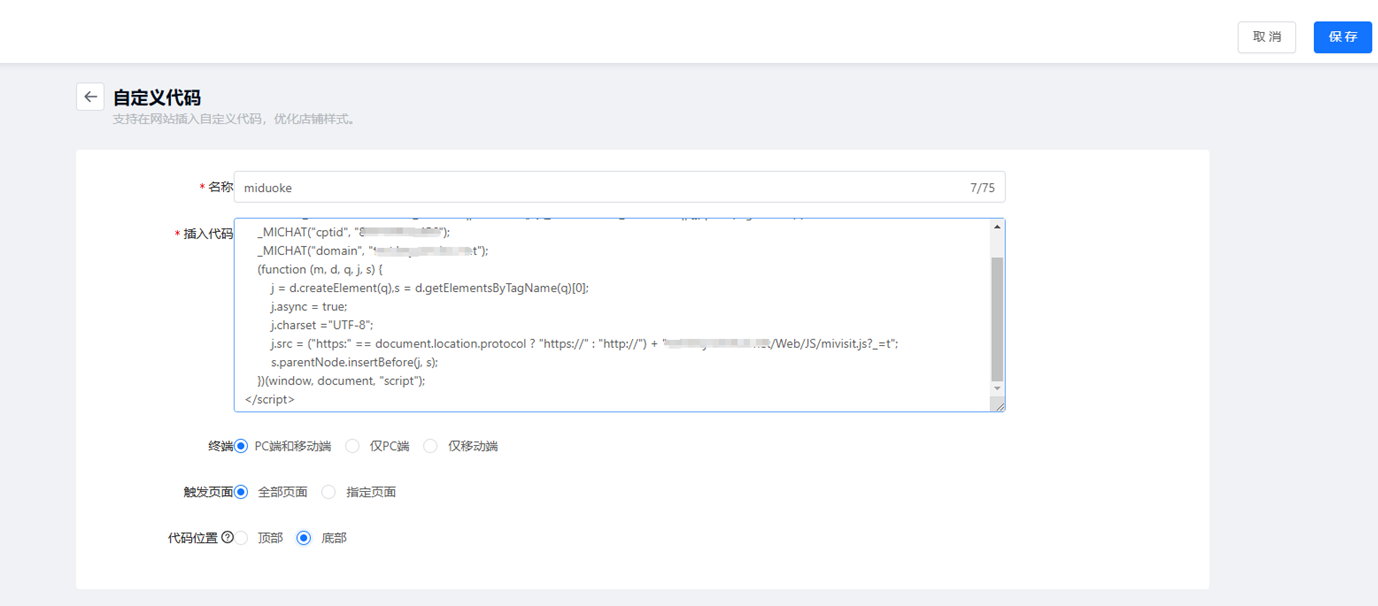Click inside the 插入代码 code textarea
The width and height of the screenshot is (1378, 606).
click(x=619, y=315)
